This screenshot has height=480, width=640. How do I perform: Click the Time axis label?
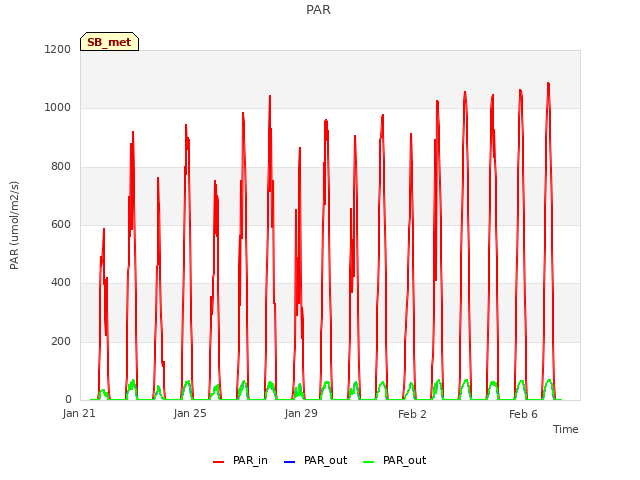(x=566, y=429)
